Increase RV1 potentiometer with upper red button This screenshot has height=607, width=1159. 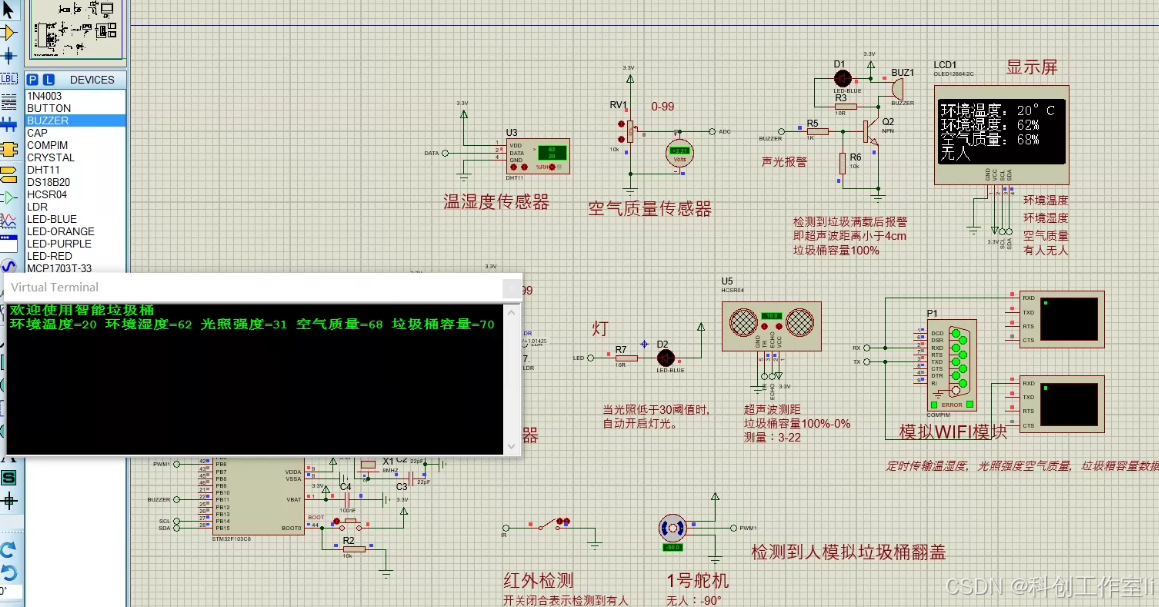coord(621,123)
